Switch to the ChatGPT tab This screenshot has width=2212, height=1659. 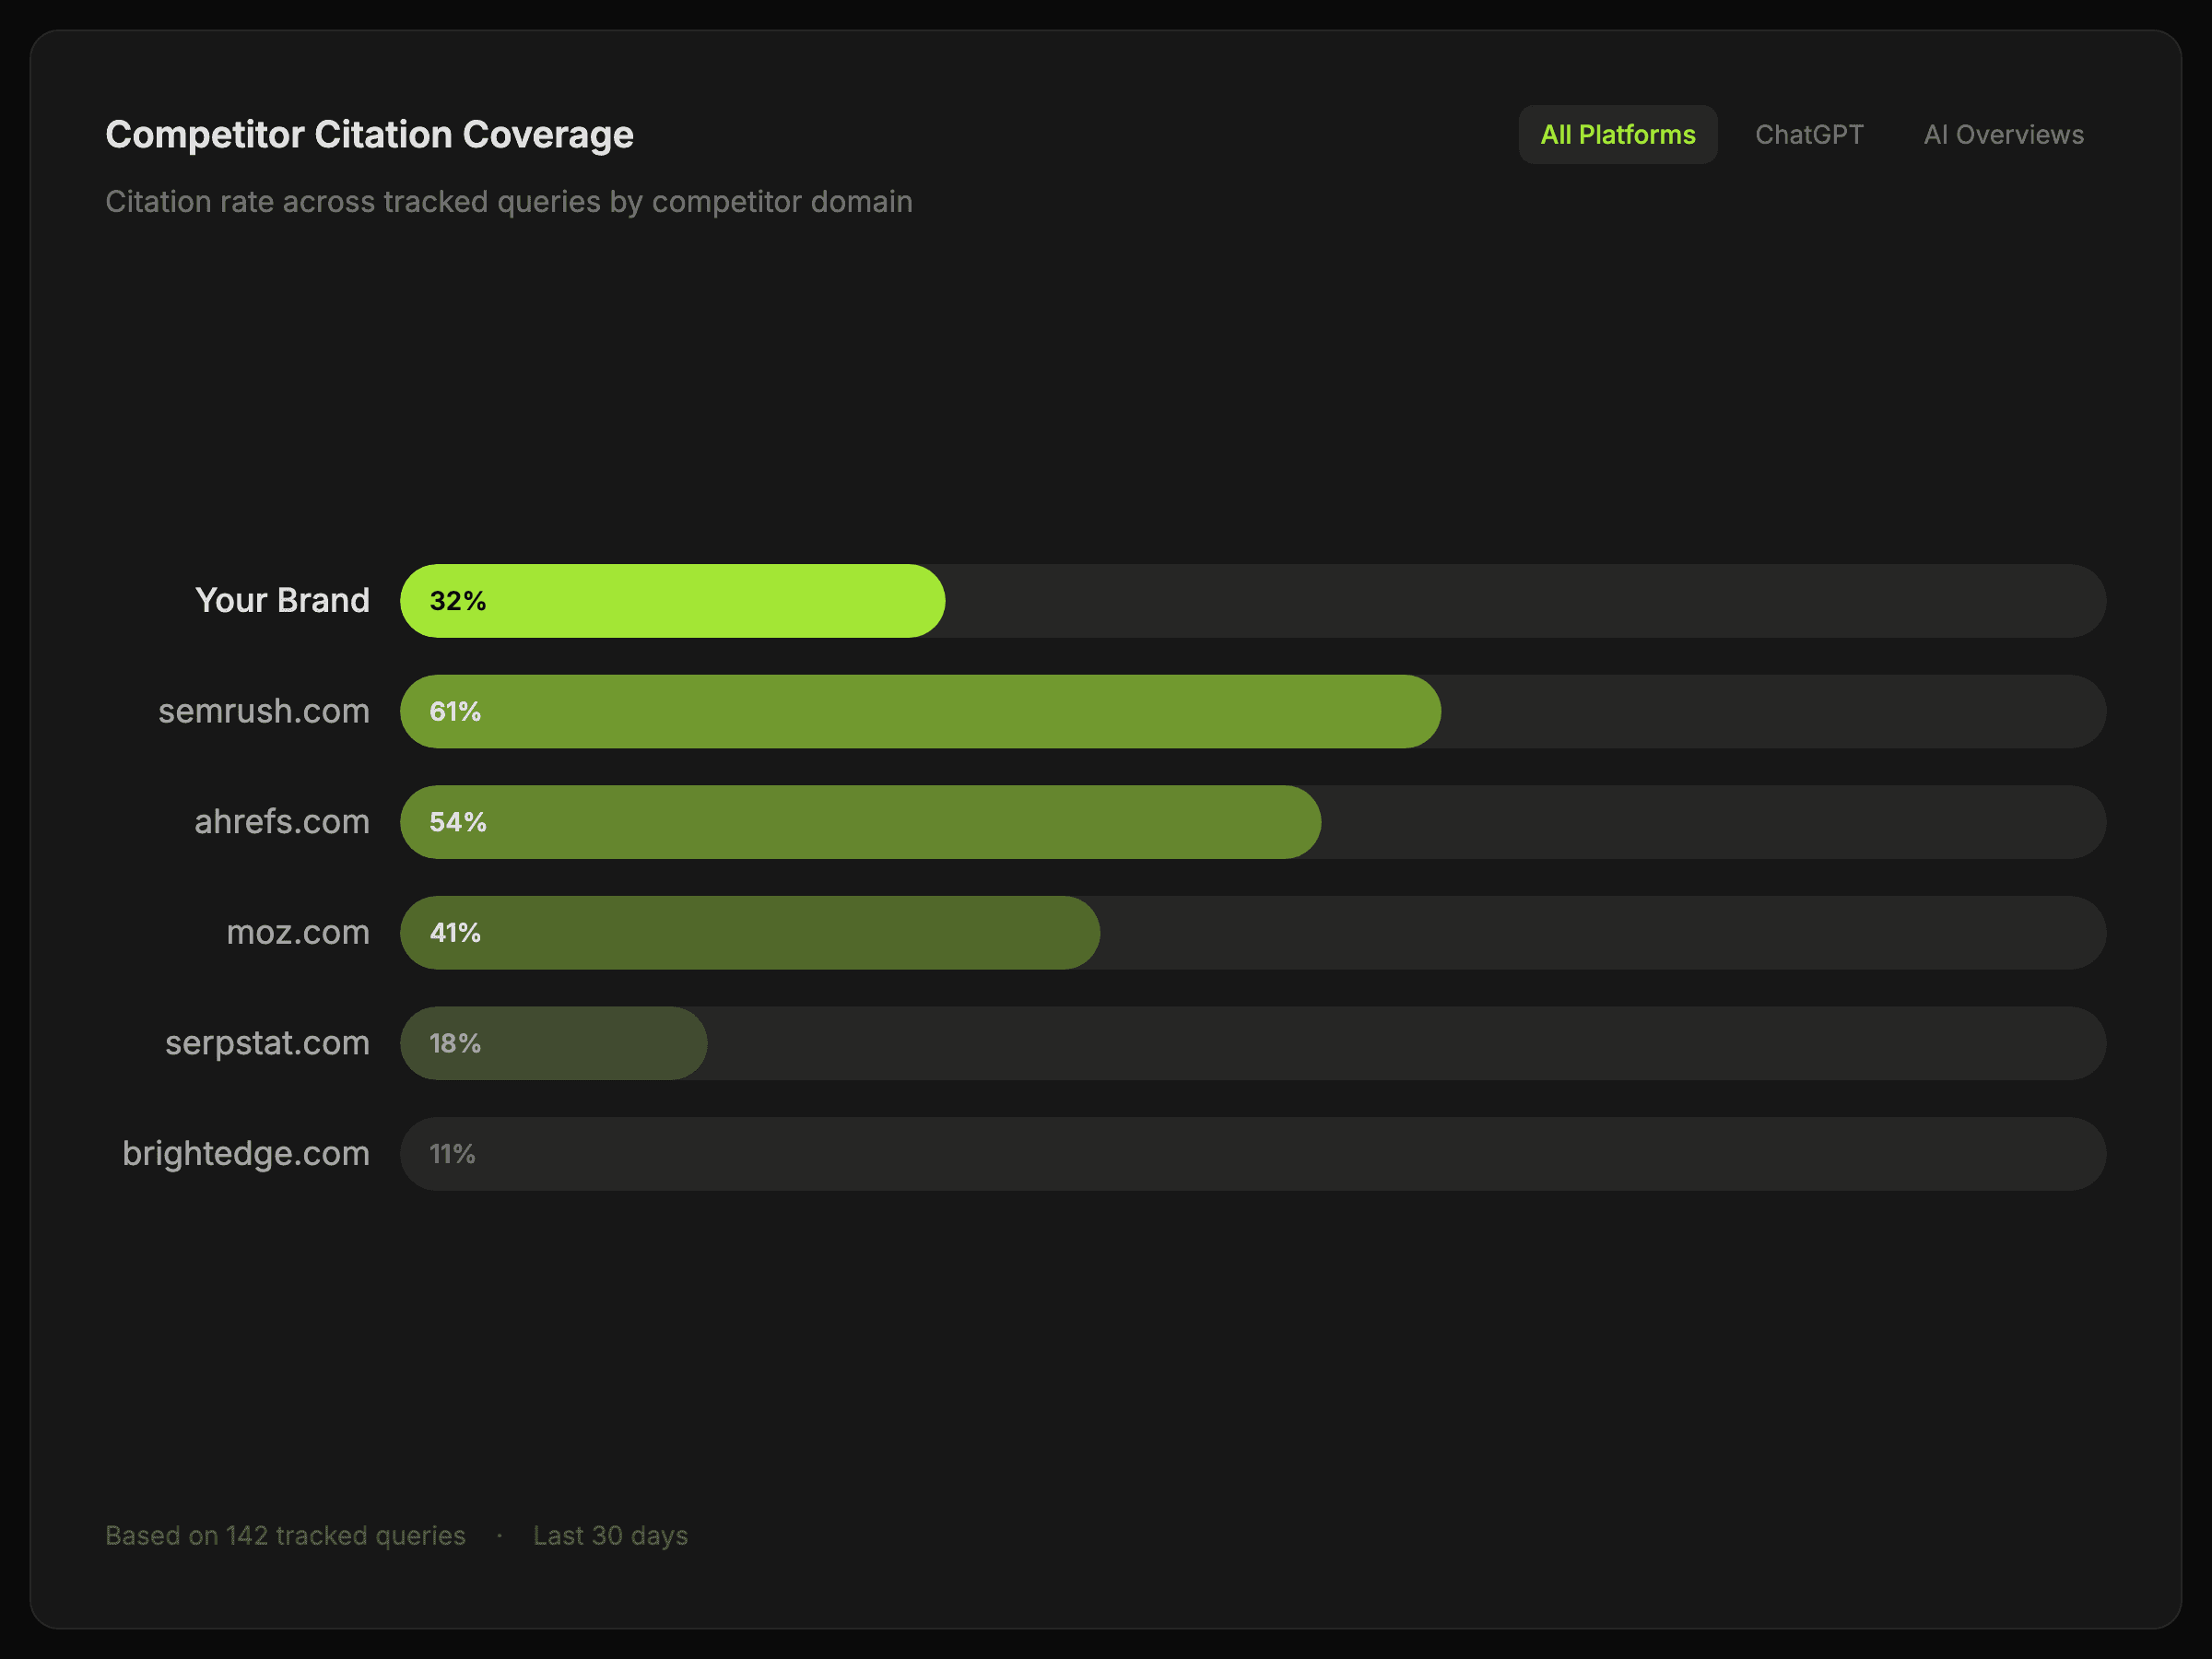tap(1808, 135)
